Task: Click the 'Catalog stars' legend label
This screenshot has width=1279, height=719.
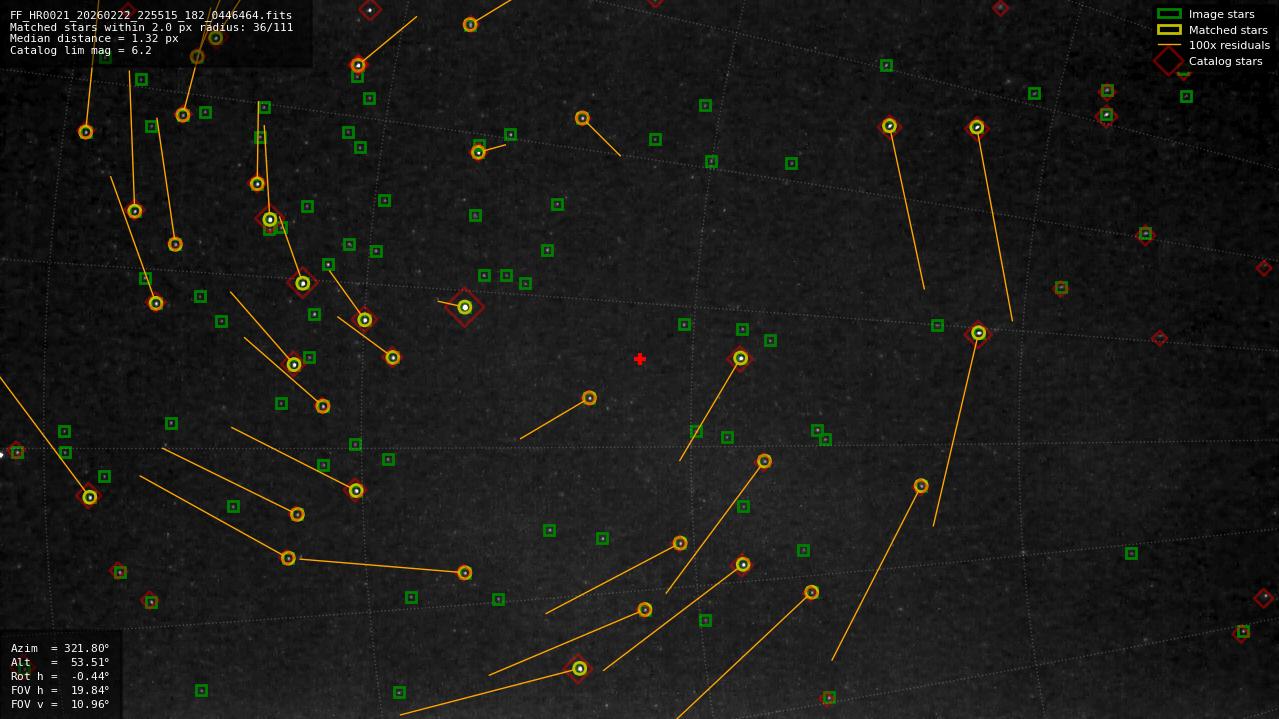Action: pos(1226,62)
